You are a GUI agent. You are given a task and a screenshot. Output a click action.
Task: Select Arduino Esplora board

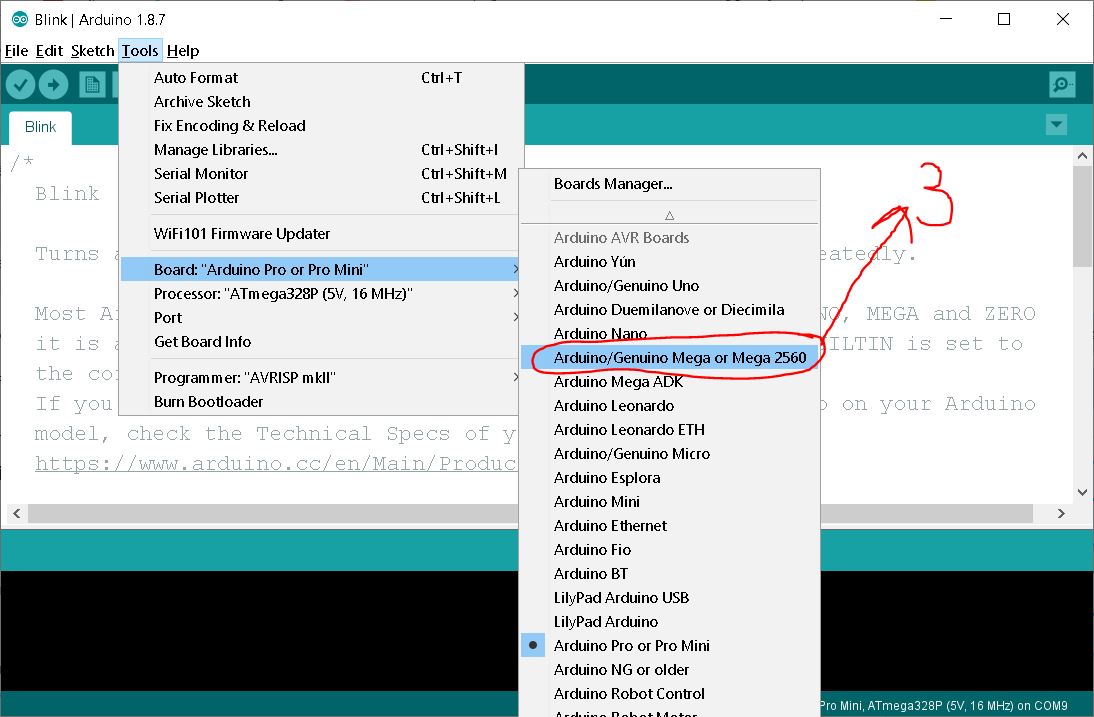point(670,478)
